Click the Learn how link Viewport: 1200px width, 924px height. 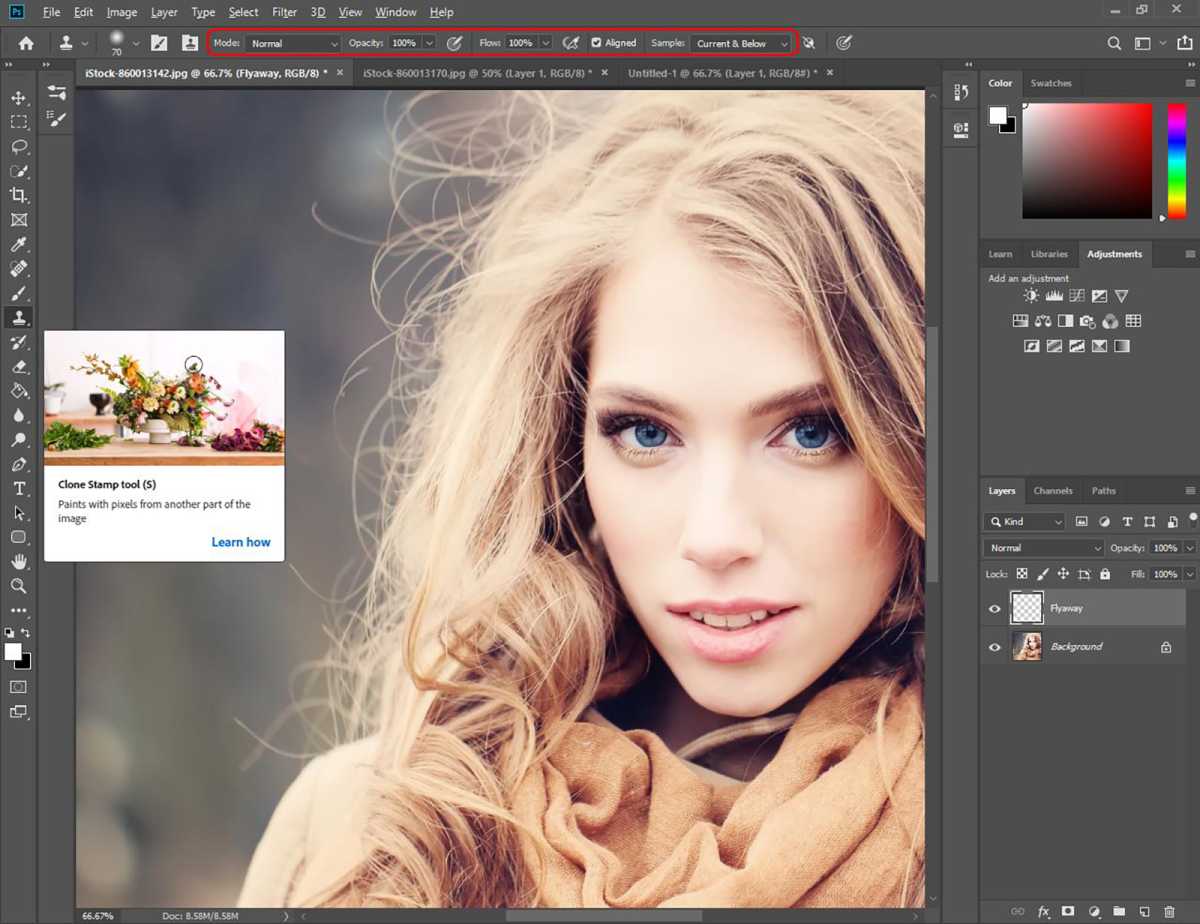pos(241,541)
